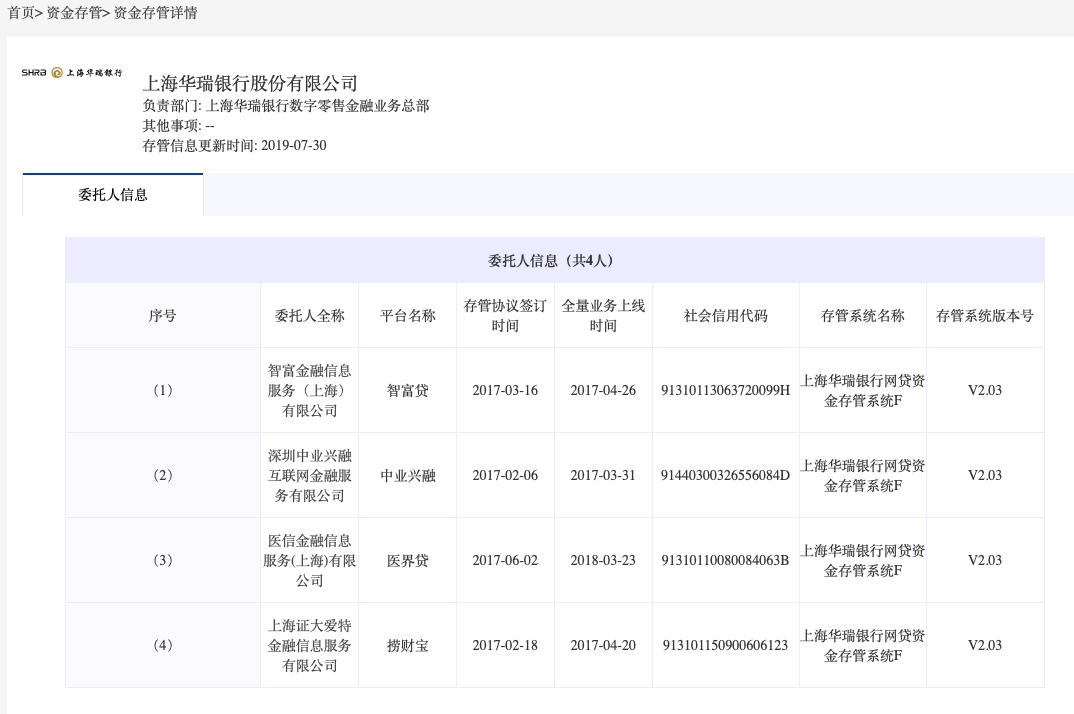Click the 其他事项 line
This screenshot has width=1074, height=714.
click(178, 125)
